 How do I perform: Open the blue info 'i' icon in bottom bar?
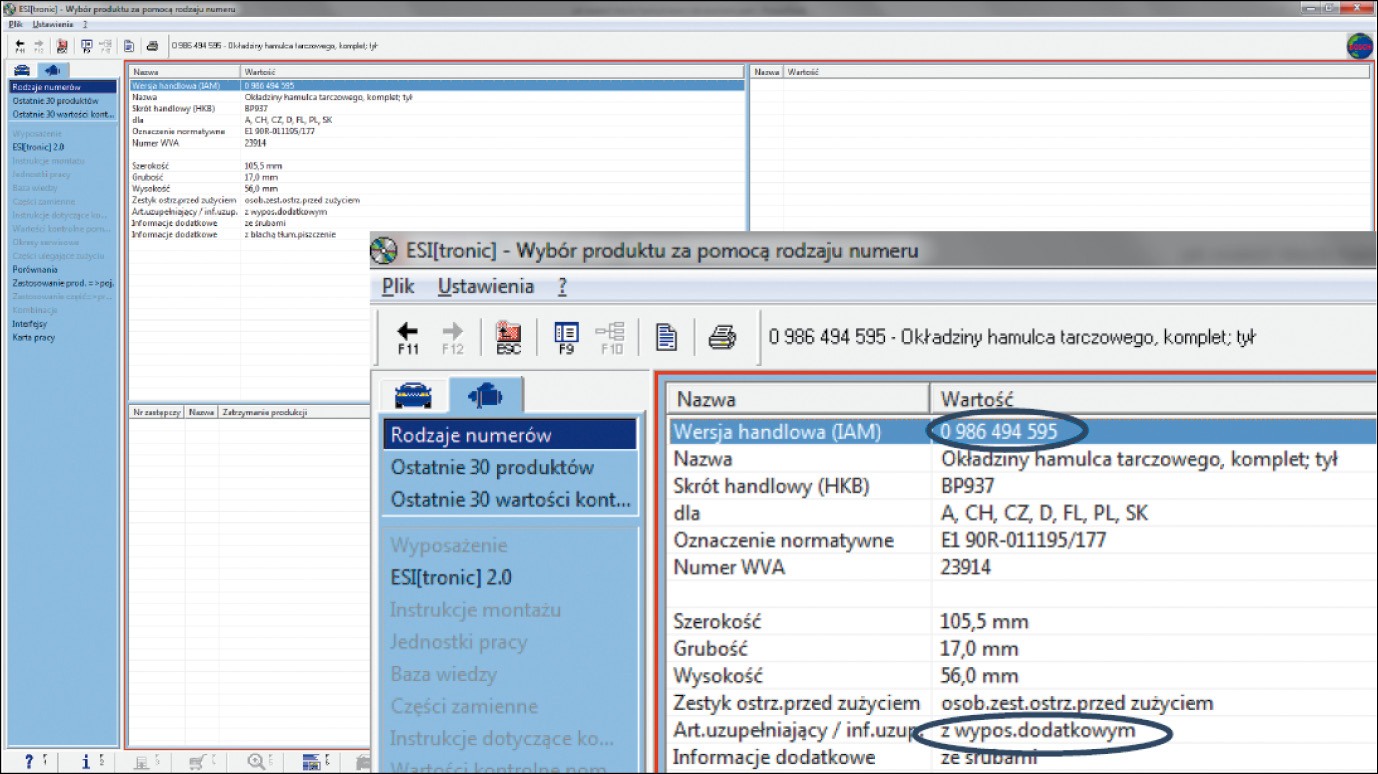tap(87, 763)
